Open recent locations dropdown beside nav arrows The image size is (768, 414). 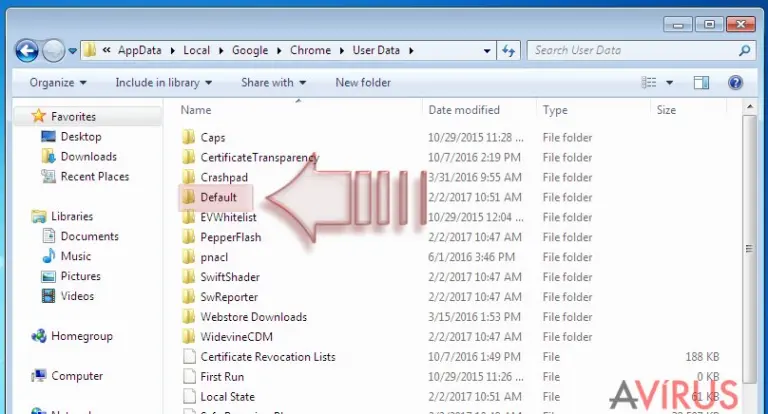(x=72, y=50)
